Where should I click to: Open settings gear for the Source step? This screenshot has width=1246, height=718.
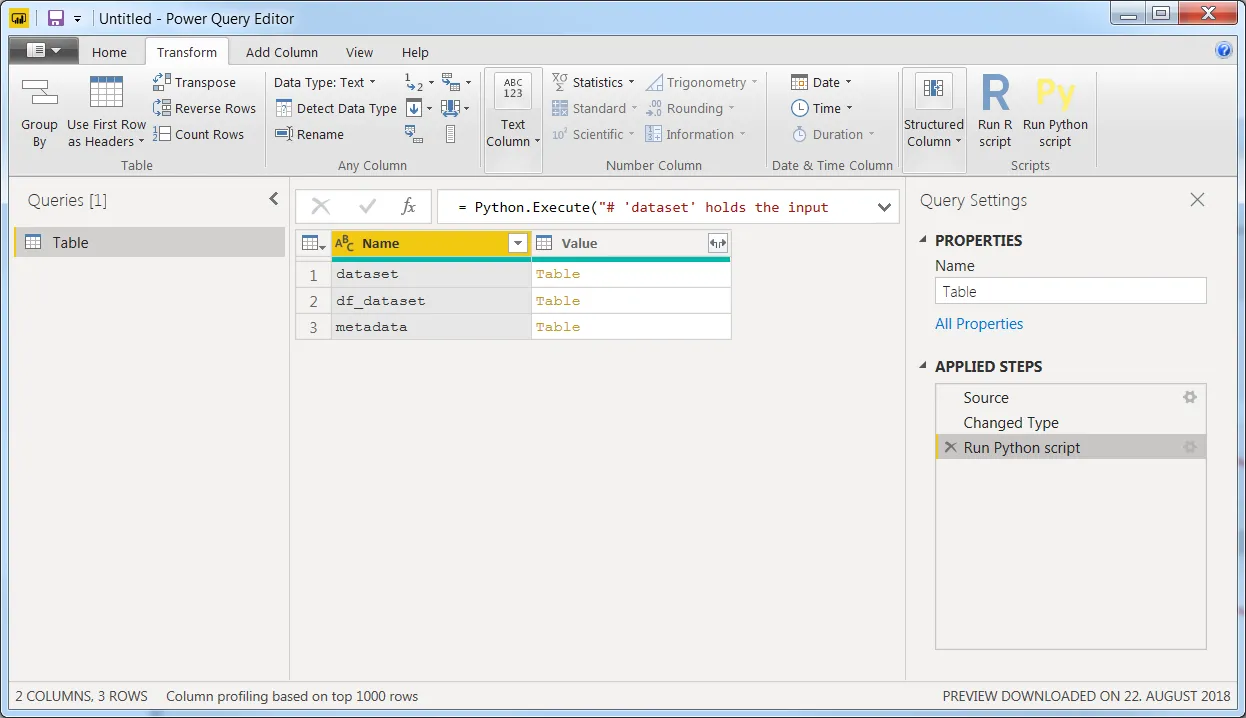[x=1189, y=397]
